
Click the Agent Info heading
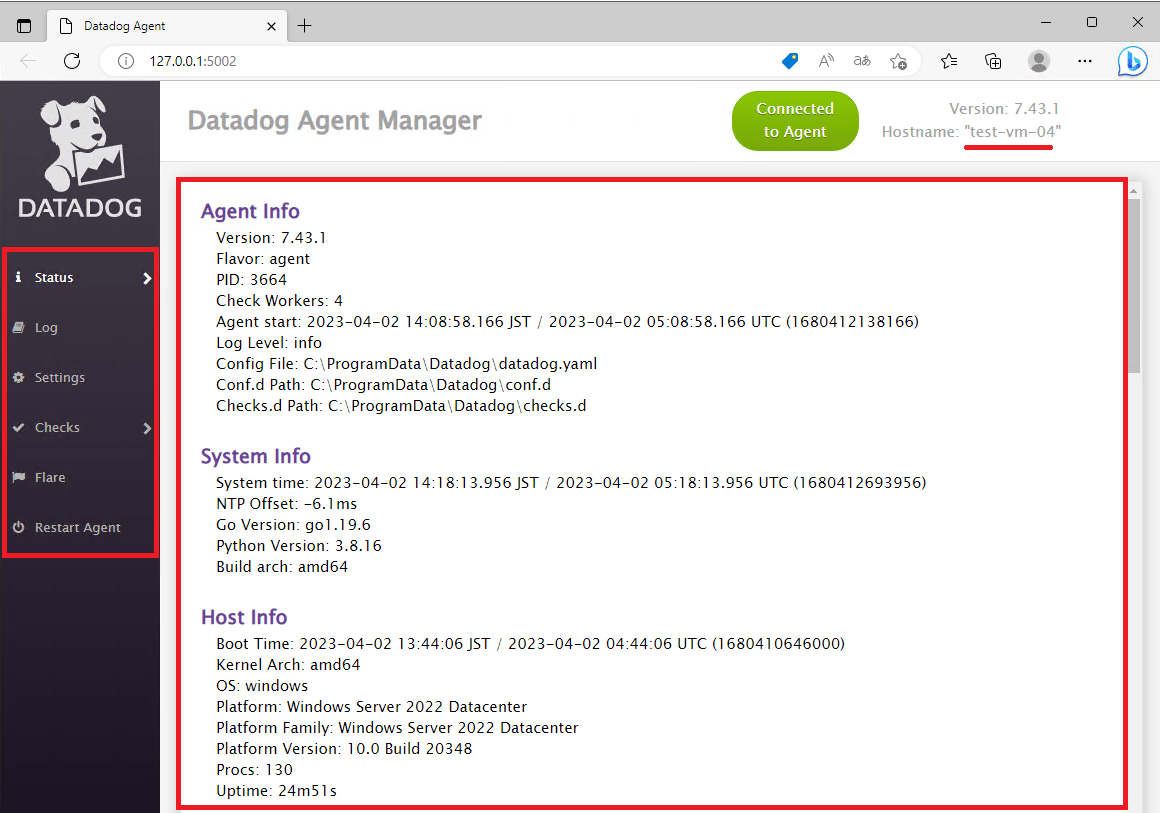[x=250, y=212]
